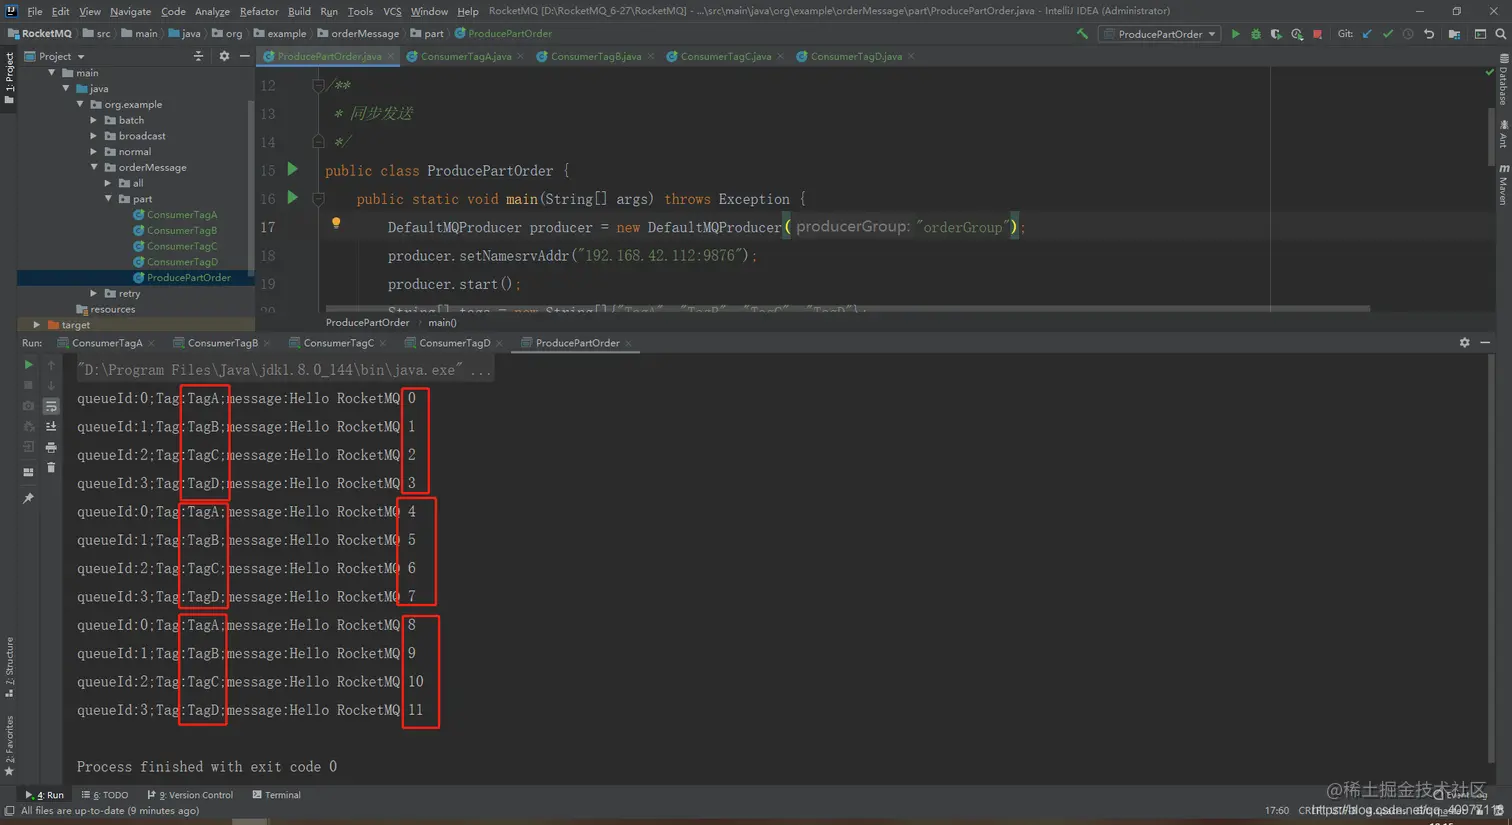Open the File menu
This screenshot has width=1512, height=825.
[x=35, y=11]
